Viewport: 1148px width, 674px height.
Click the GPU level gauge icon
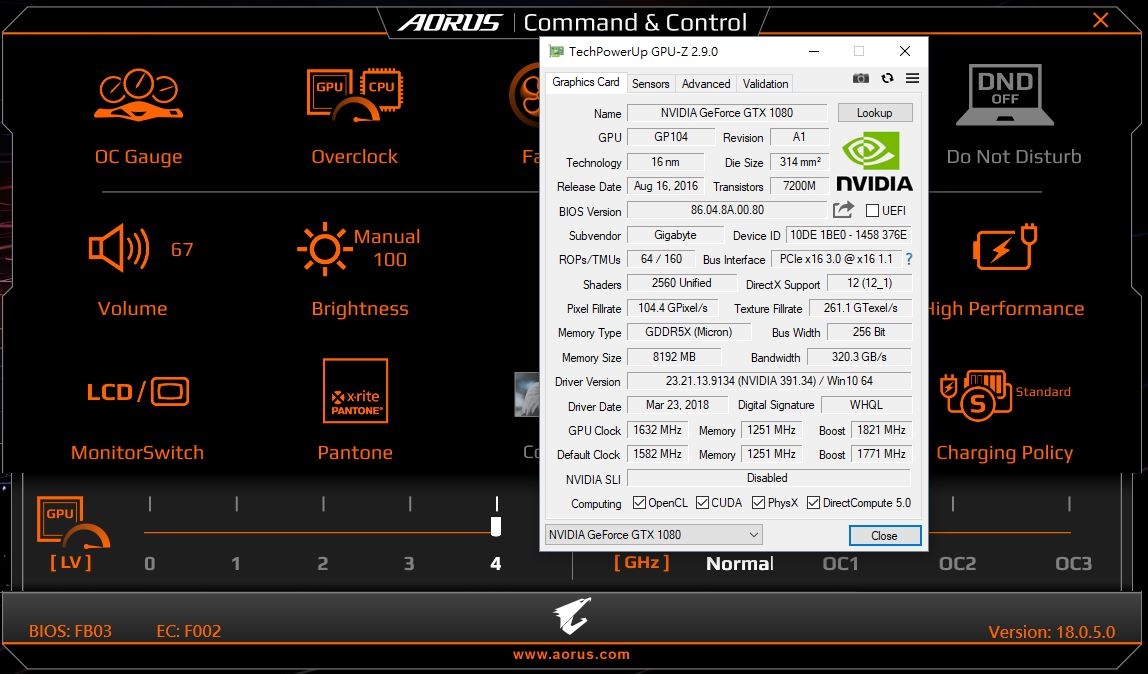[72, 523]
